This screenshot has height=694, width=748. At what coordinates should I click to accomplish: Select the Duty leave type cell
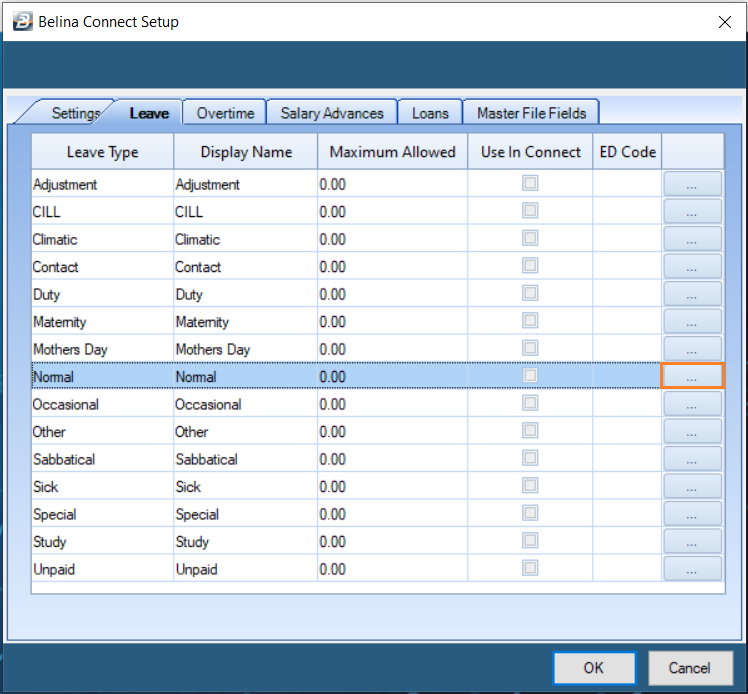(103, 294)
